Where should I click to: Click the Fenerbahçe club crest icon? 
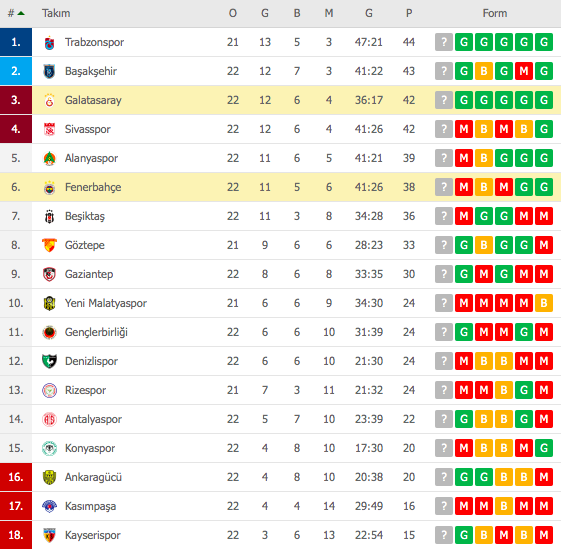tap(49, 187)
